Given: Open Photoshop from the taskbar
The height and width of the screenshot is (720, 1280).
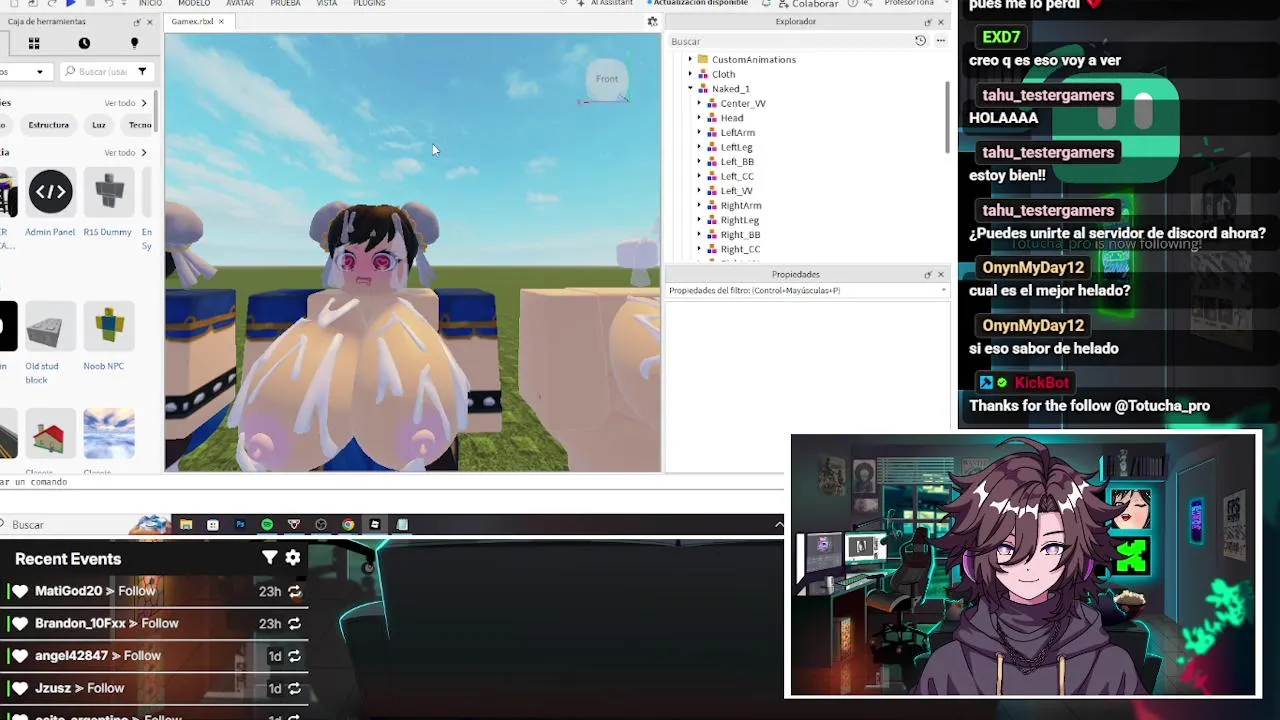Looking at the screenshot, I should (240, 524).
